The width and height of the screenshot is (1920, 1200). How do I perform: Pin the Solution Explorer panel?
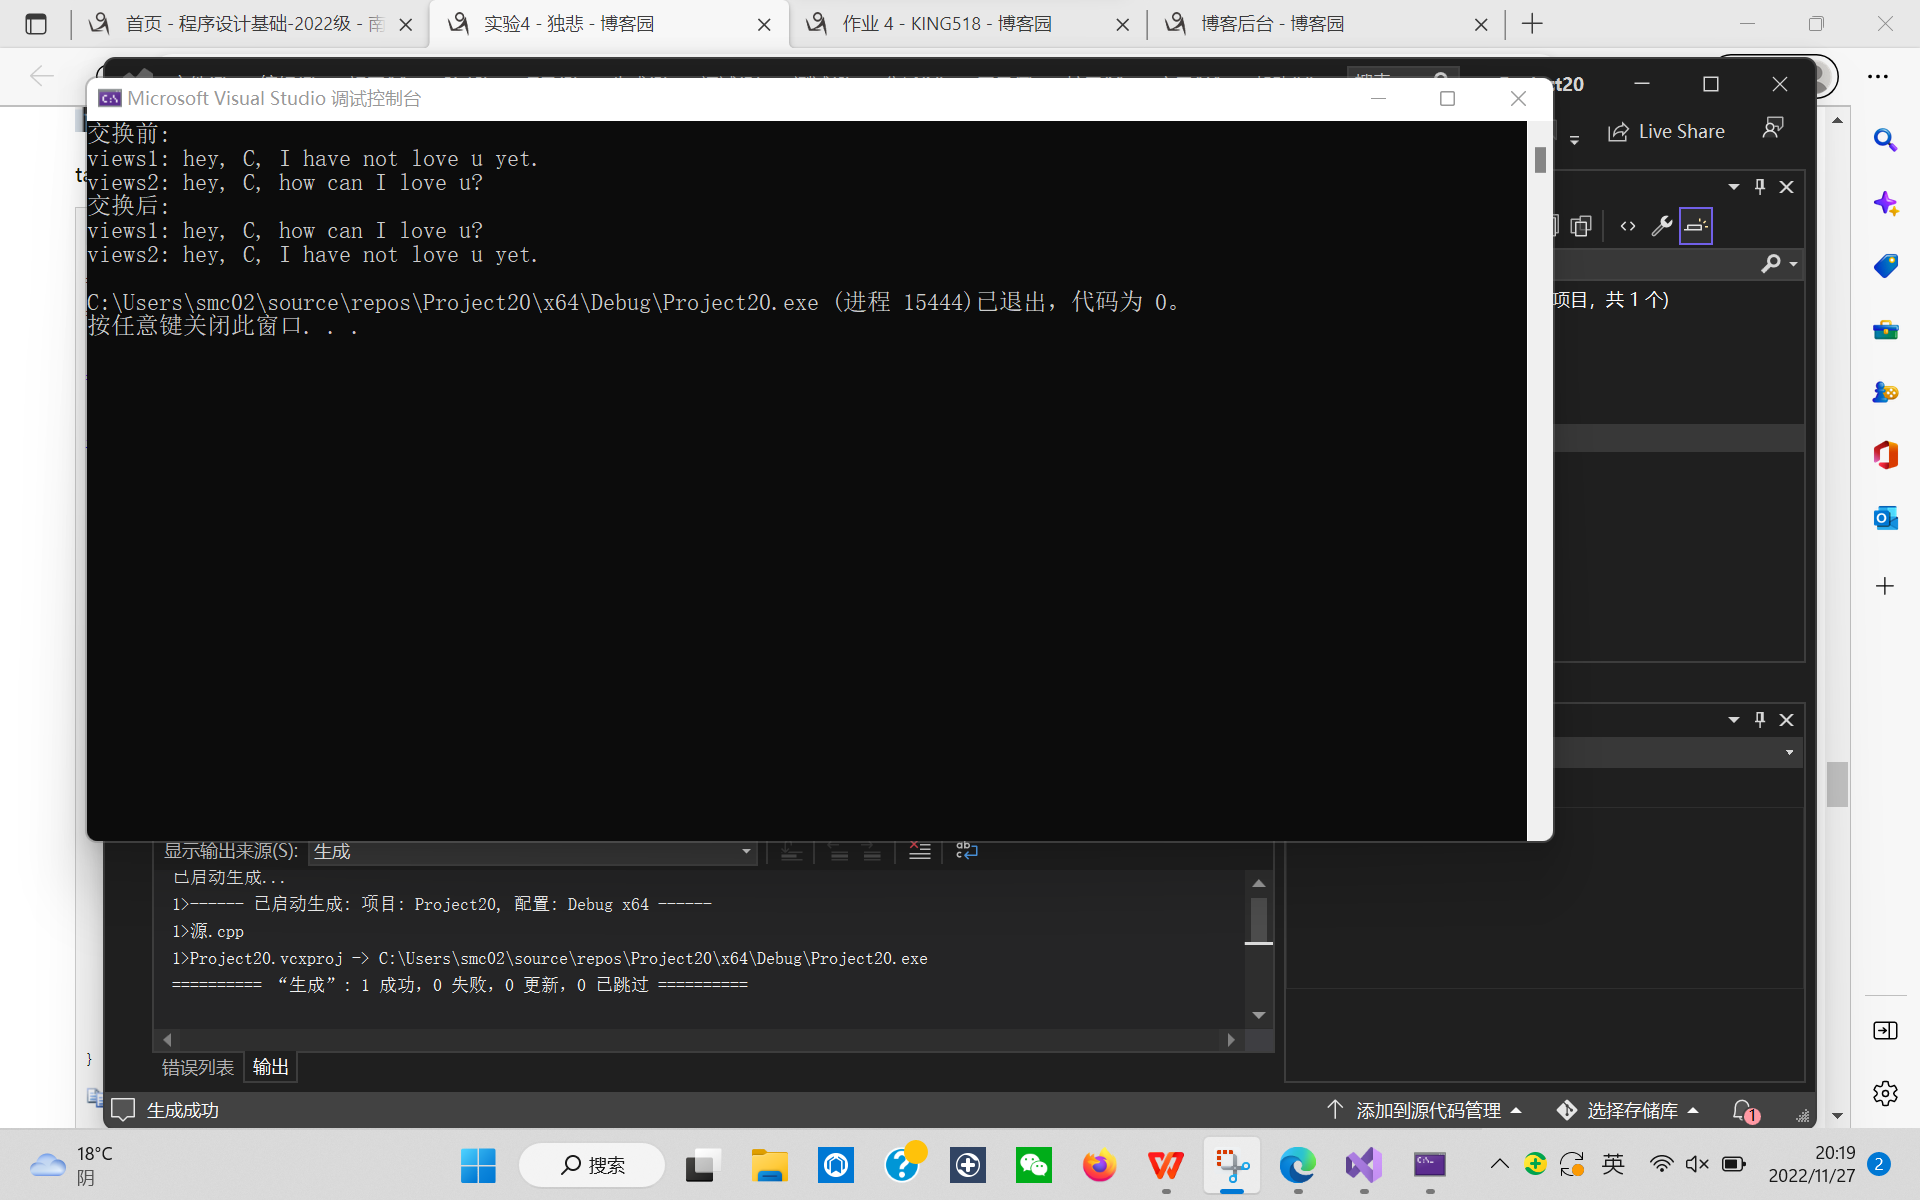pos(1760,187)
